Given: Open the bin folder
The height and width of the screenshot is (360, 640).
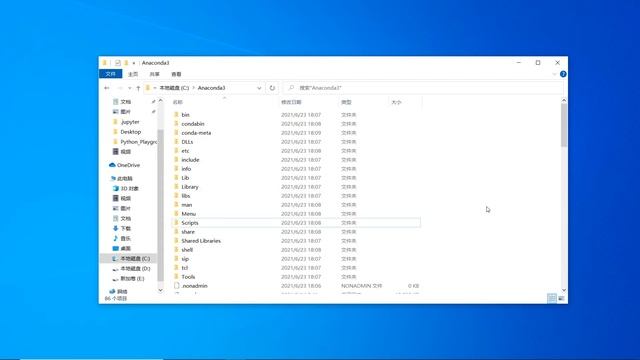Looking at the screenshot, I should [x=185, y=115].
